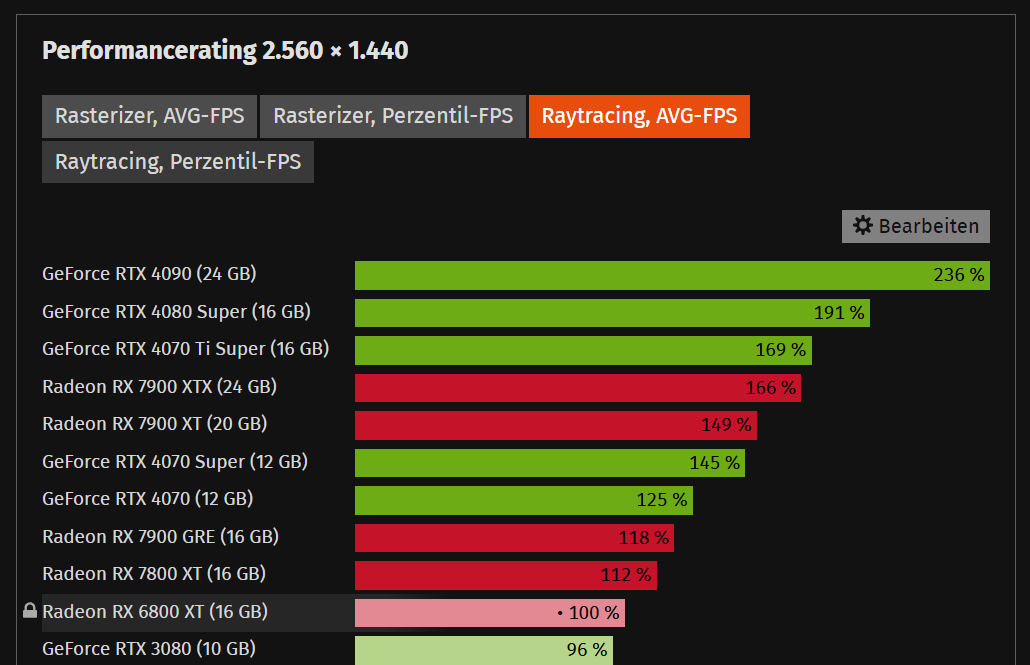Click the Performancerating 2.560 × 1.440 heading
The height and width of the screenshot is (665, 1030).
pos(225,51)
